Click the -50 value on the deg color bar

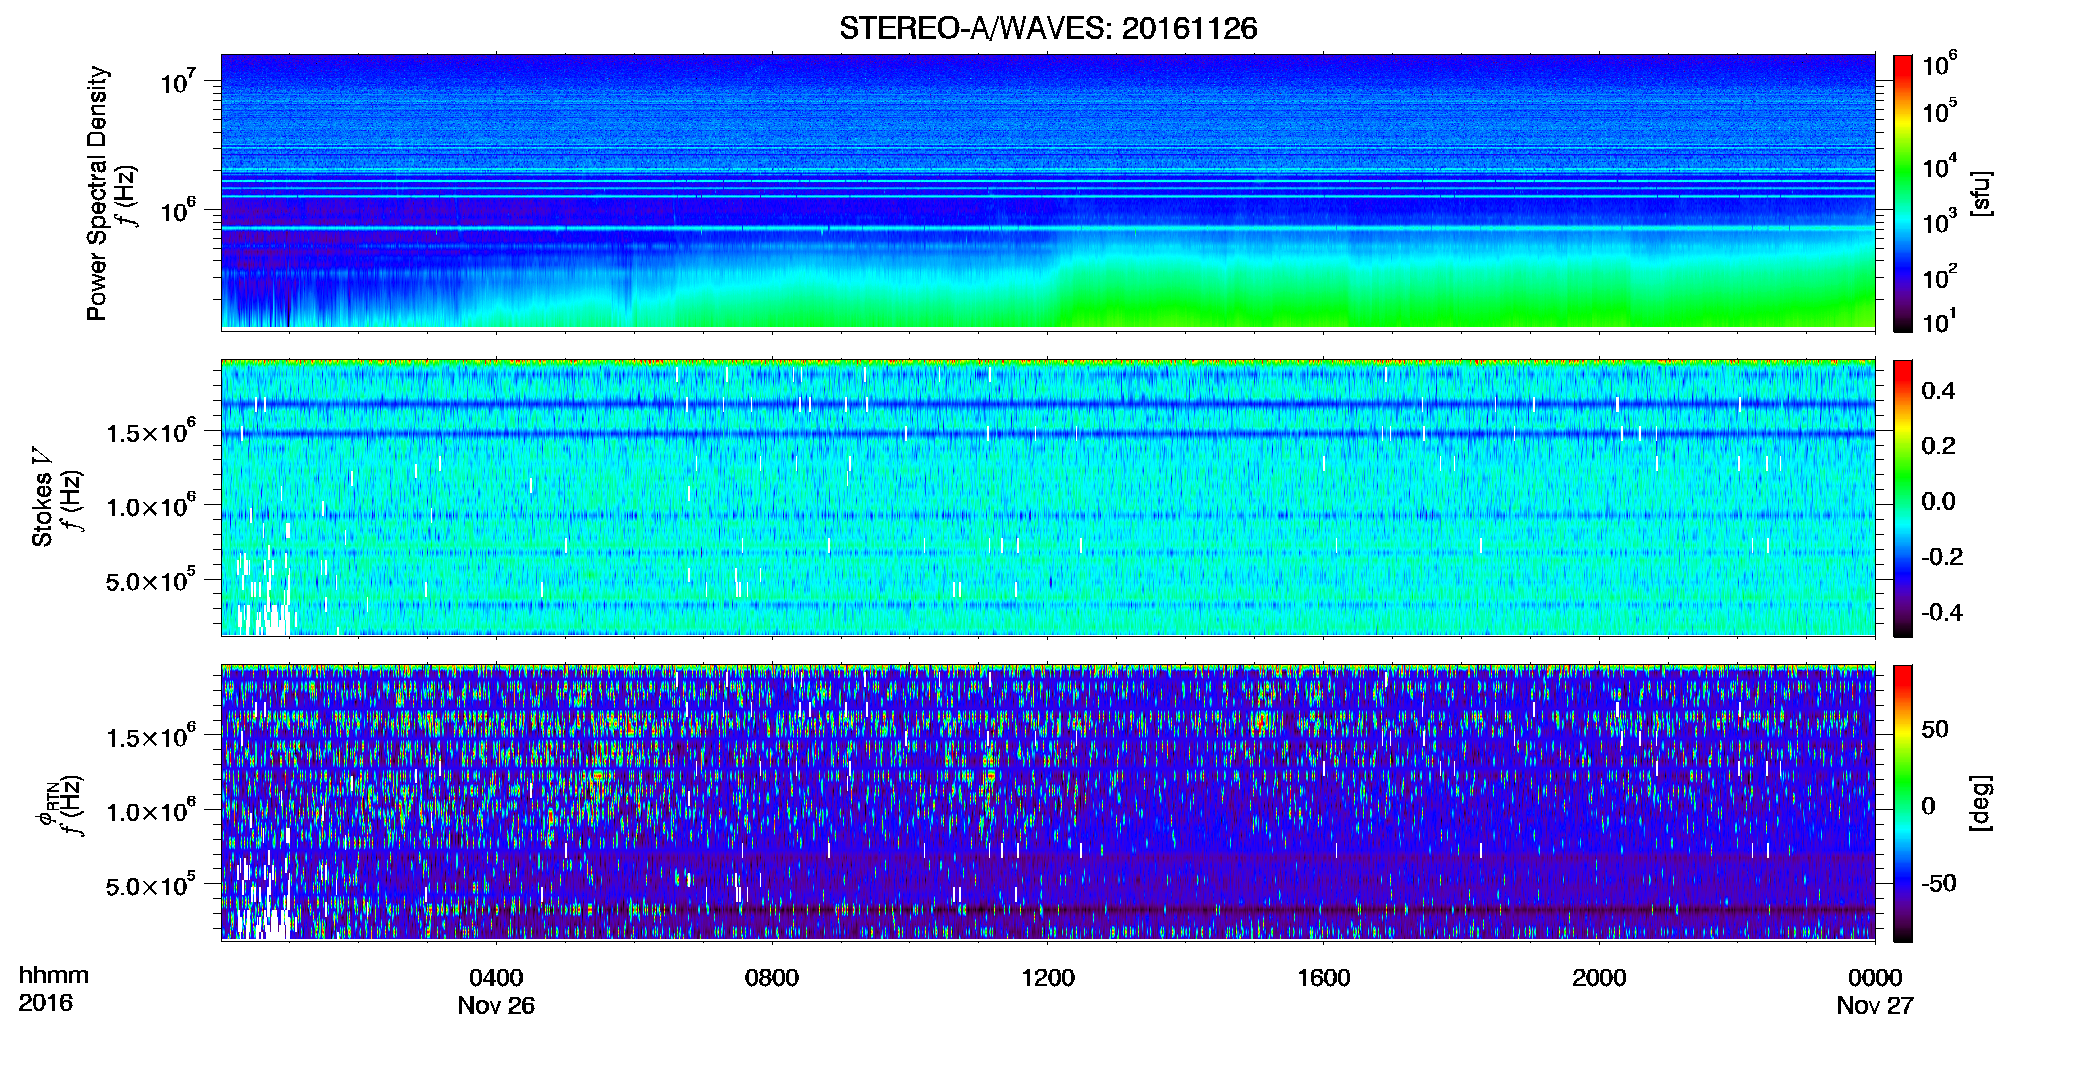pyautogui.click(x=1939, y=883)
